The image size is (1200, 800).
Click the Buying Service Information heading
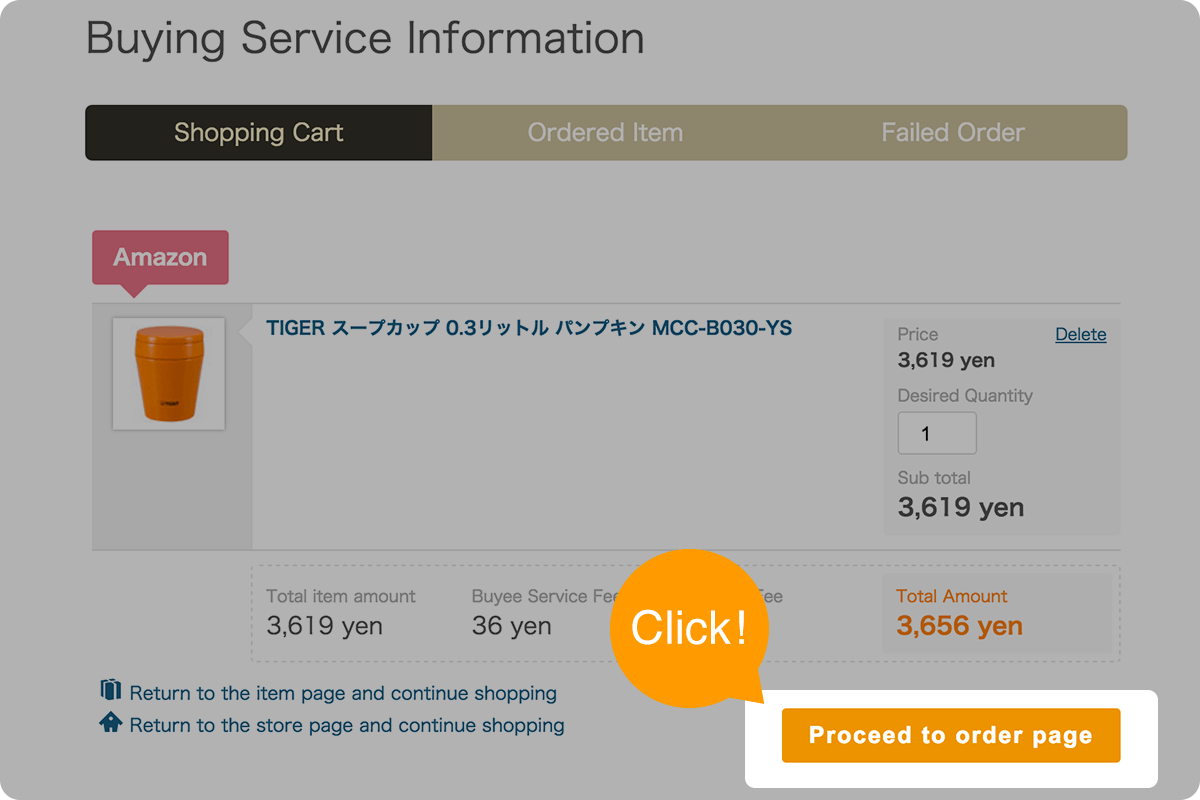click(x=364, y=38)
